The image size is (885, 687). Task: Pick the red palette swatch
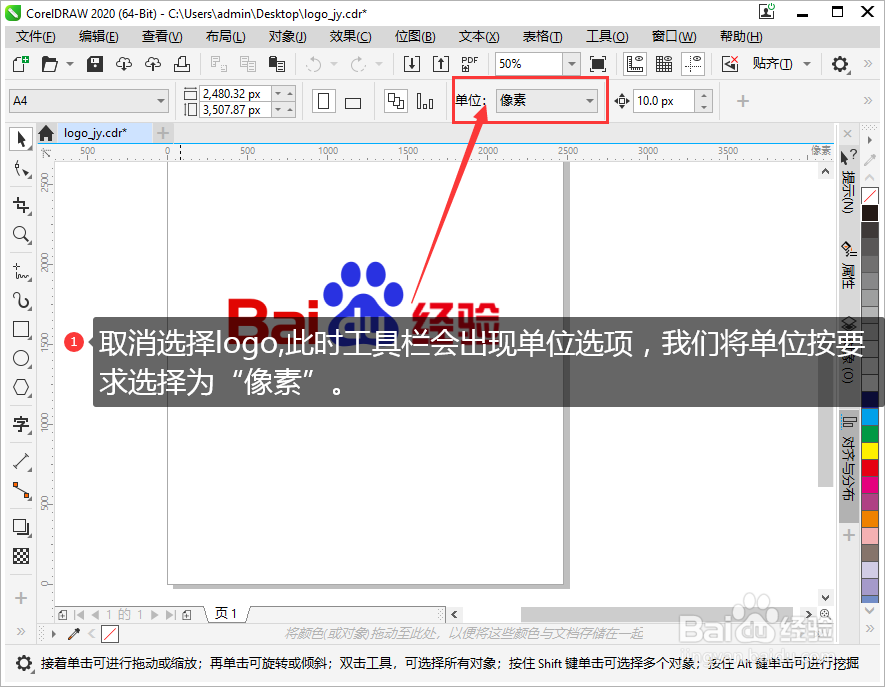[870, 467]
